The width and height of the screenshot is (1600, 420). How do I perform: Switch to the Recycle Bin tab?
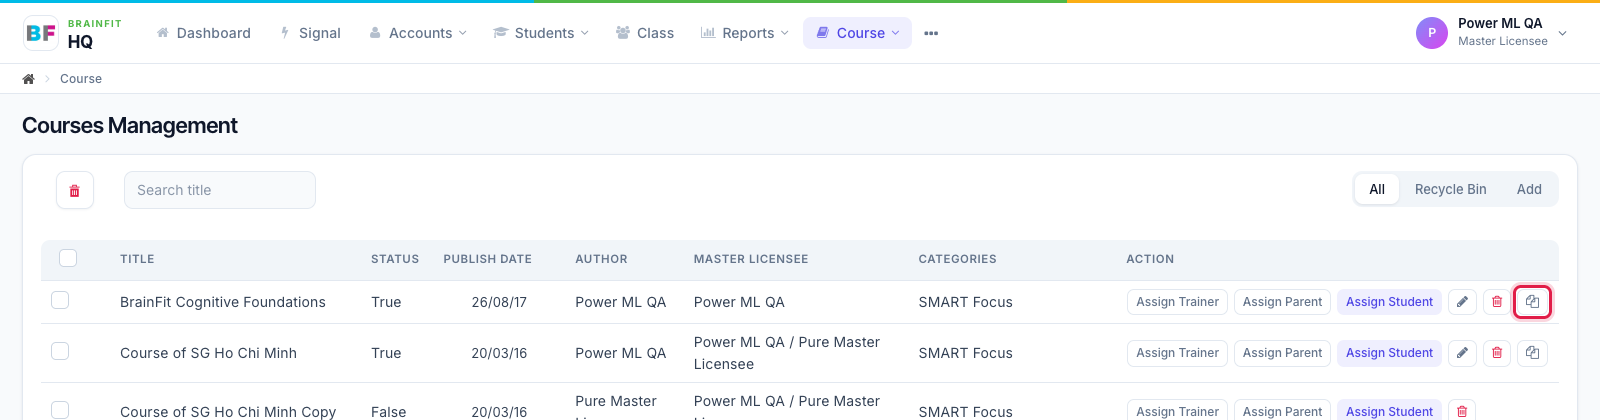point(1450,189)
